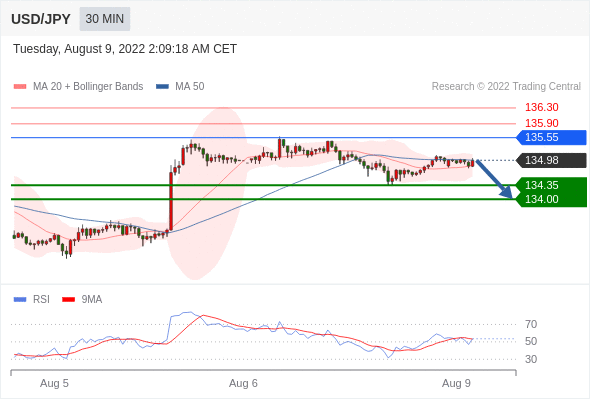Open the Research © 2022 Trading Central credit
The width and height of the screenshot is (590, 400).
click(x=506, y=87)
